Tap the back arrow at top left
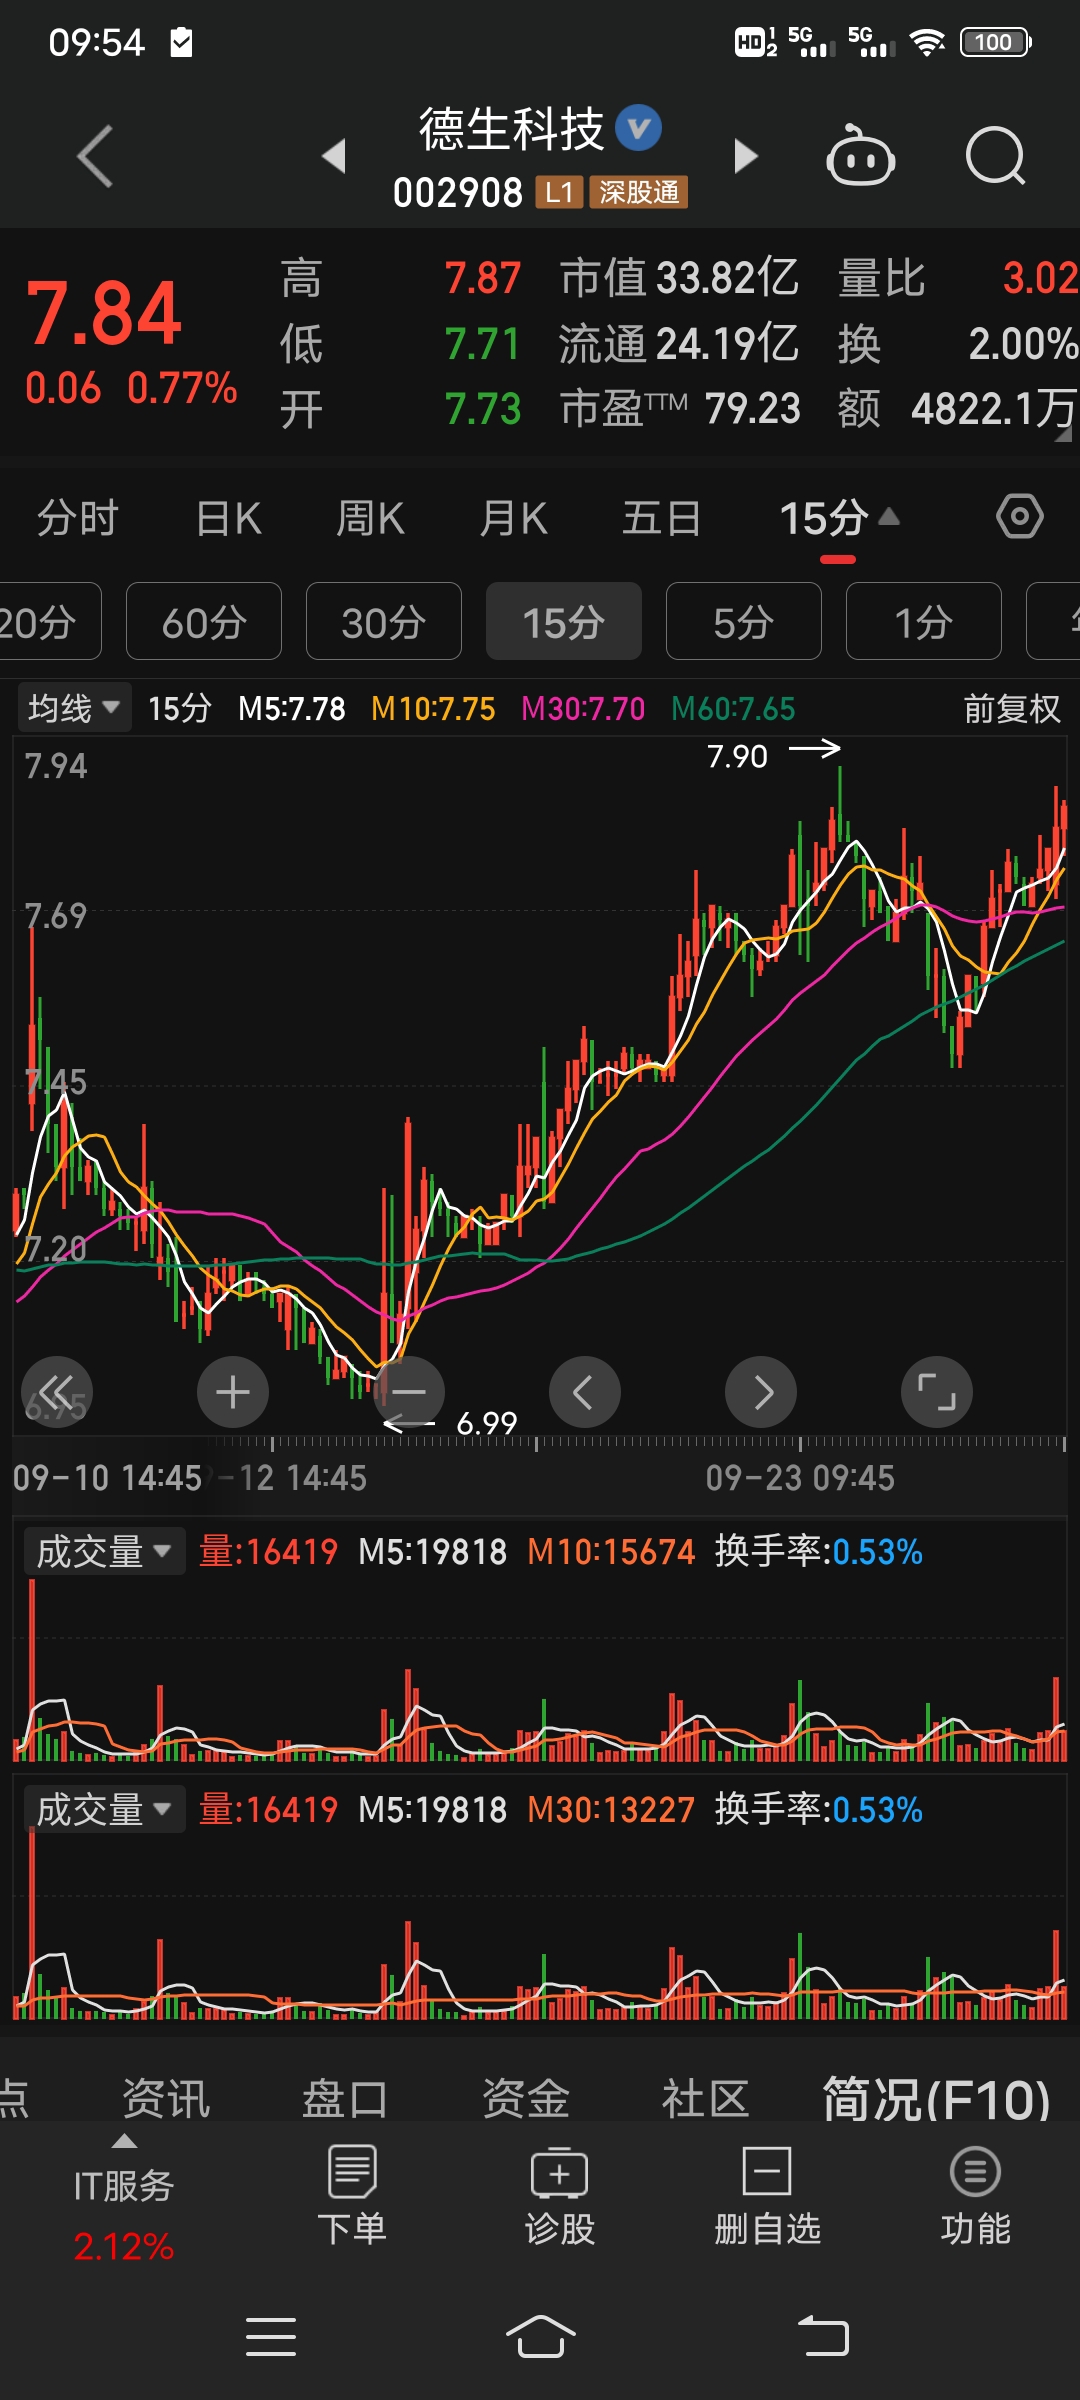 (x=96, y=157)
